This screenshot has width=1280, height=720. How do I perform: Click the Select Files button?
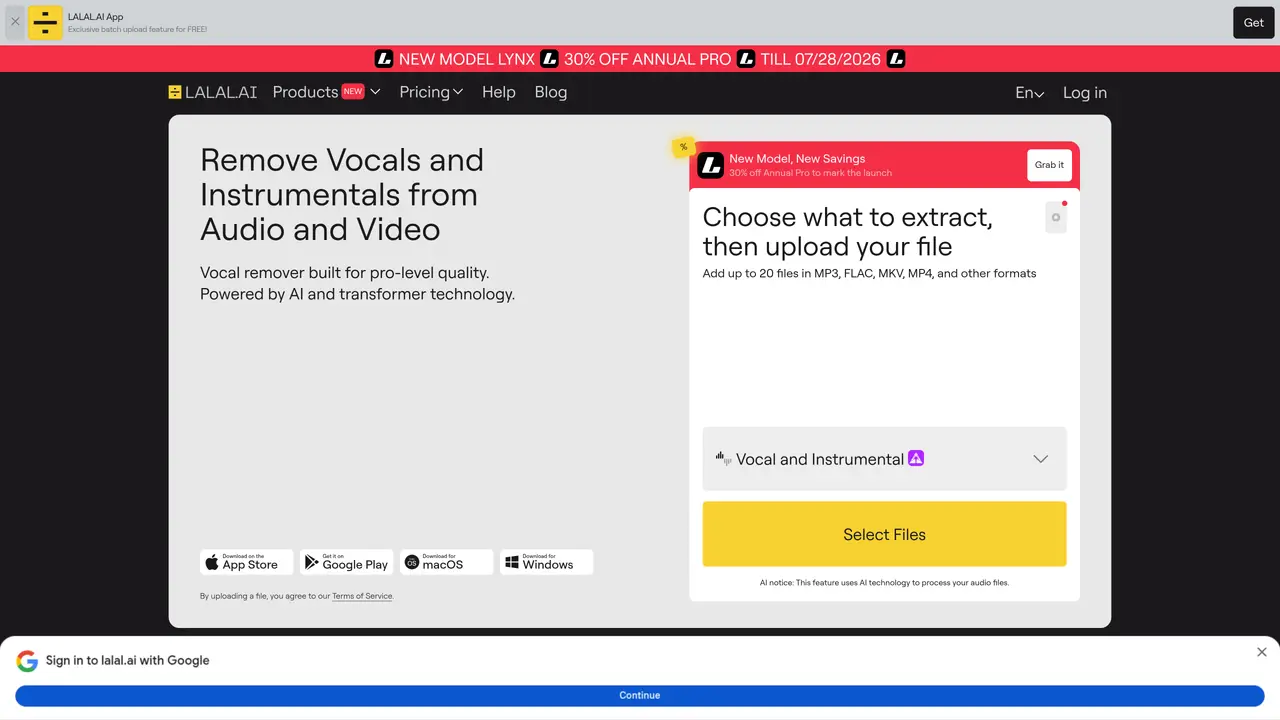pos(885,534)
